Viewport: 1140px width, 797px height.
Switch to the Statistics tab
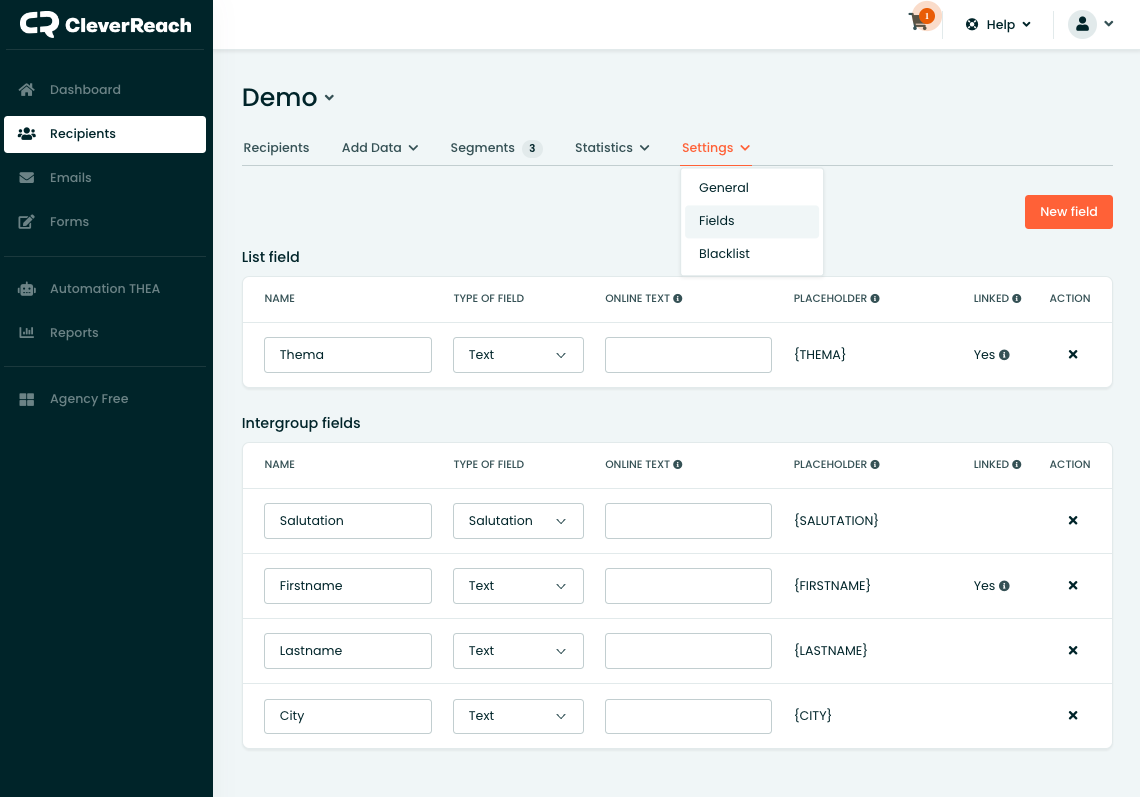point(605,147)
